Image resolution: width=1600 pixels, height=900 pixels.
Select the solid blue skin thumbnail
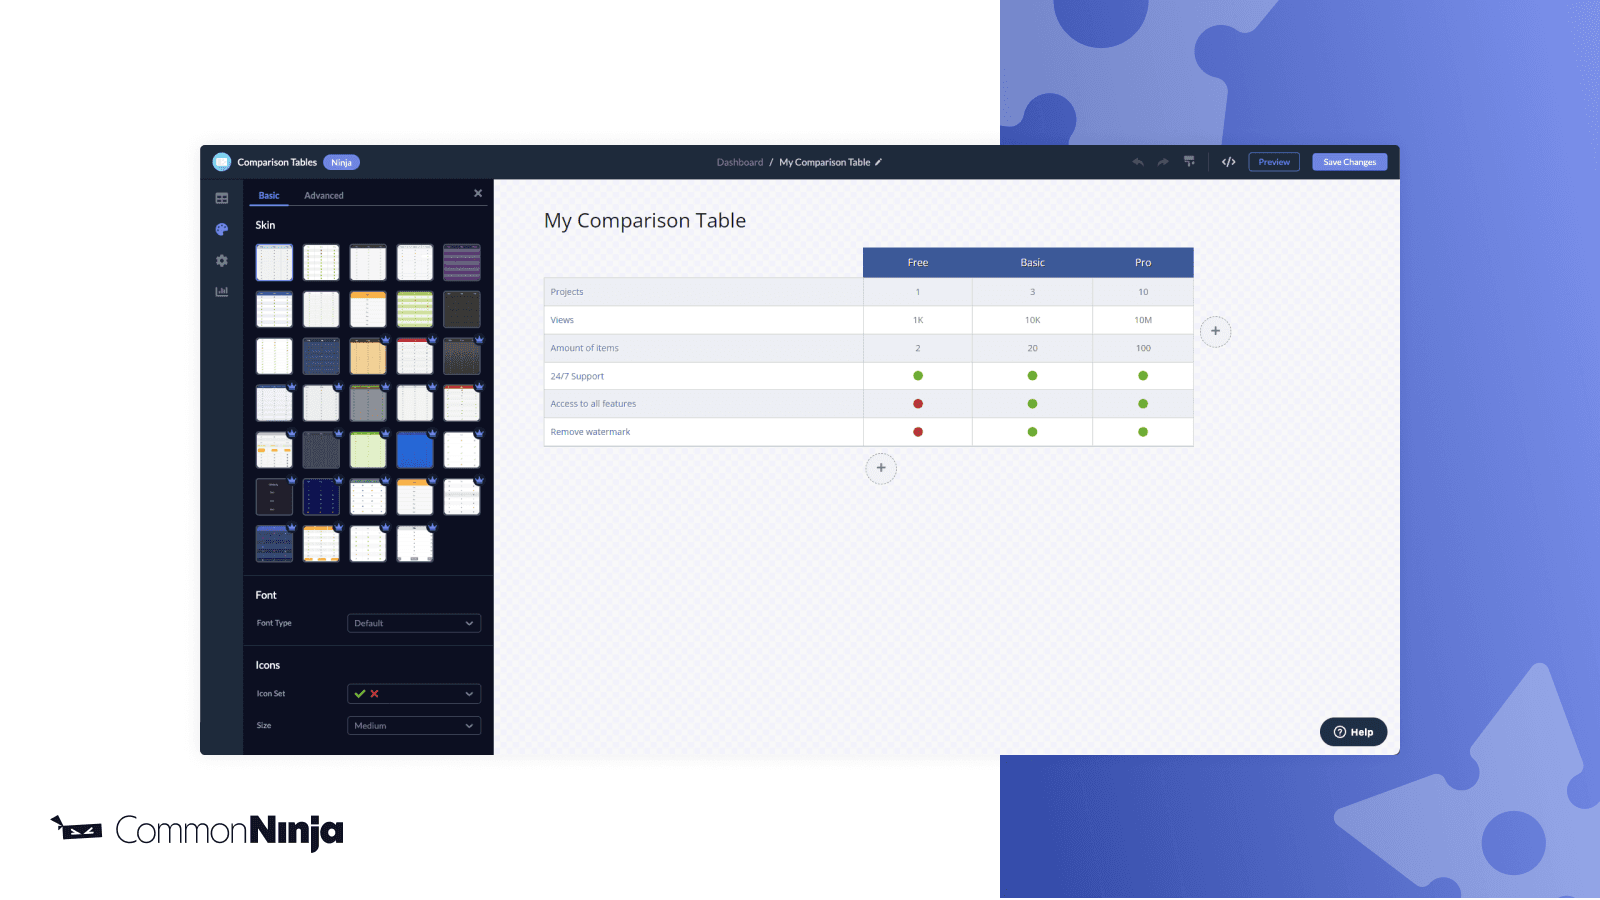(415, 451)
